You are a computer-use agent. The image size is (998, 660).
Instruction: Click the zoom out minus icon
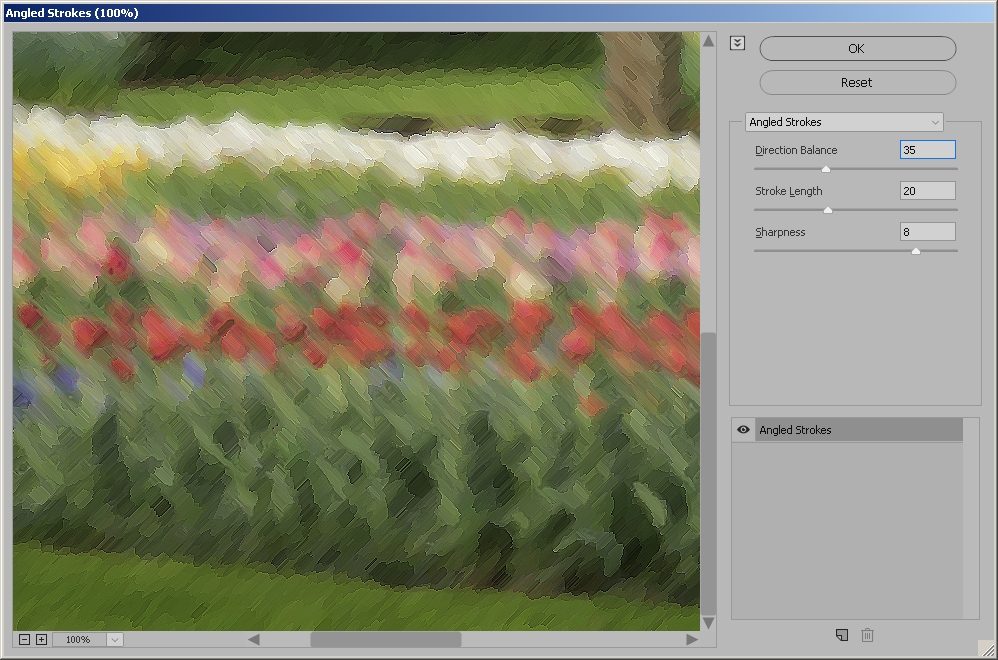24,640
